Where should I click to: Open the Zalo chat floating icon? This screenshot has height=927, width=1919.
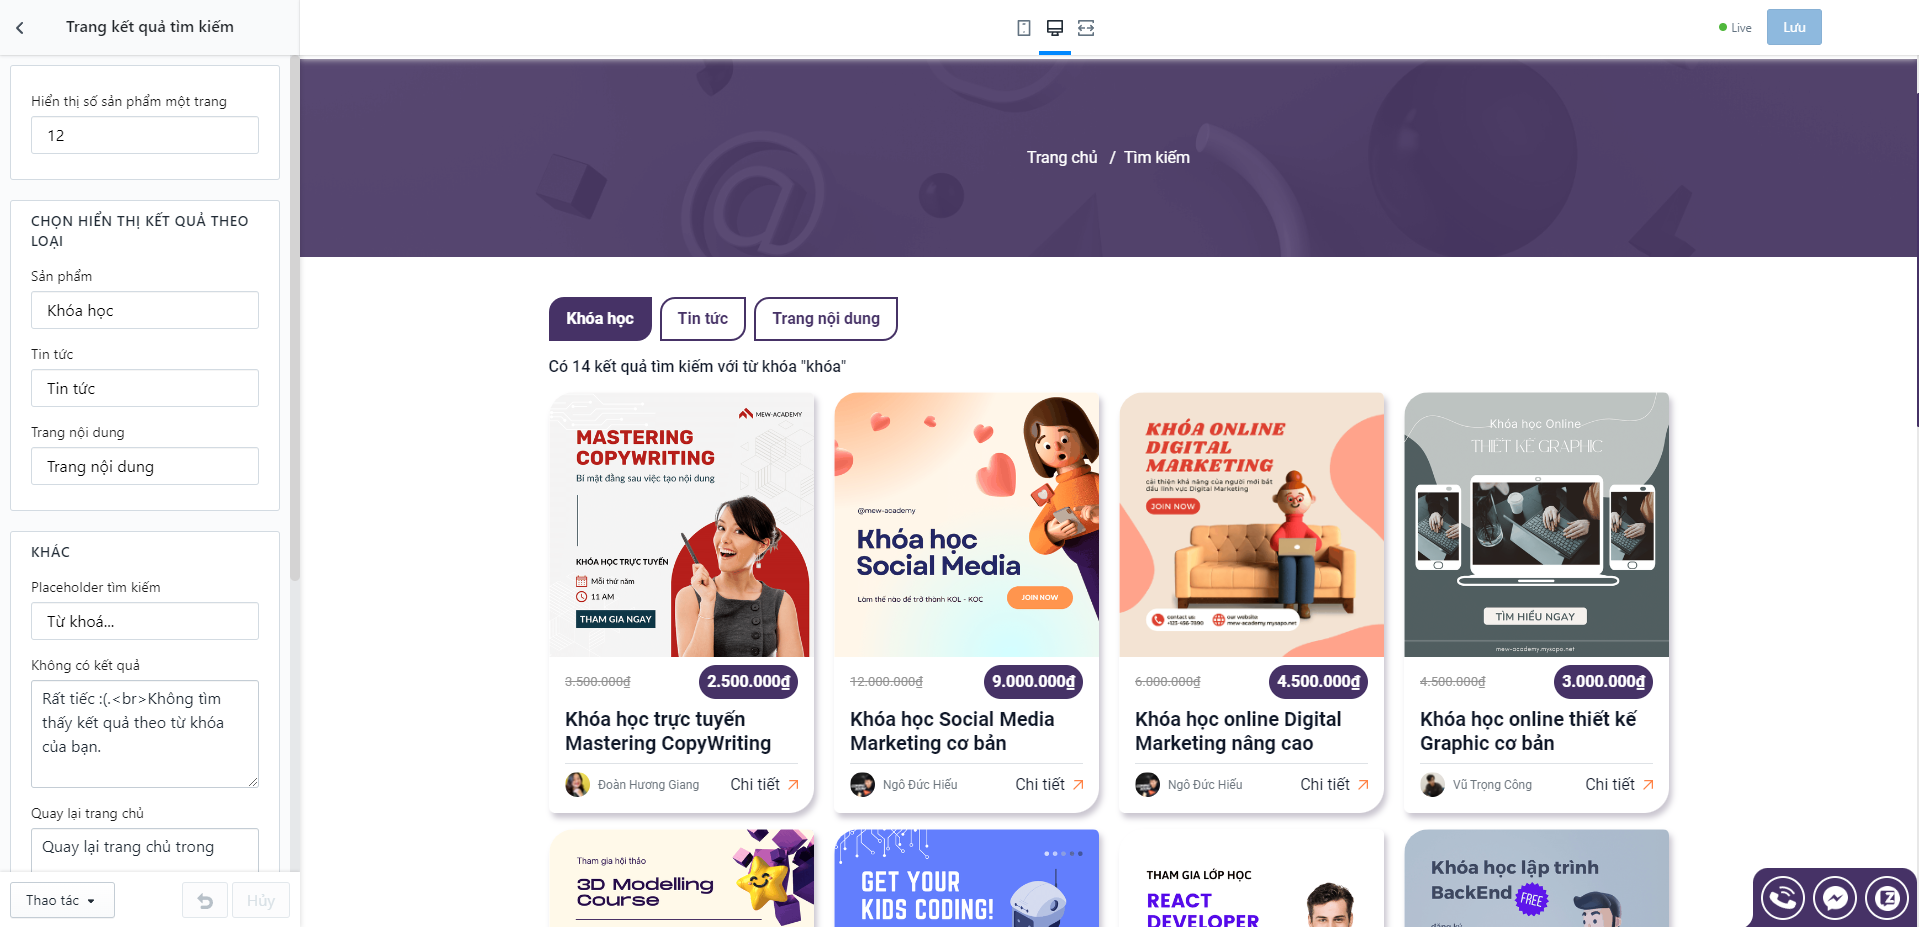tap(1887, 898)
